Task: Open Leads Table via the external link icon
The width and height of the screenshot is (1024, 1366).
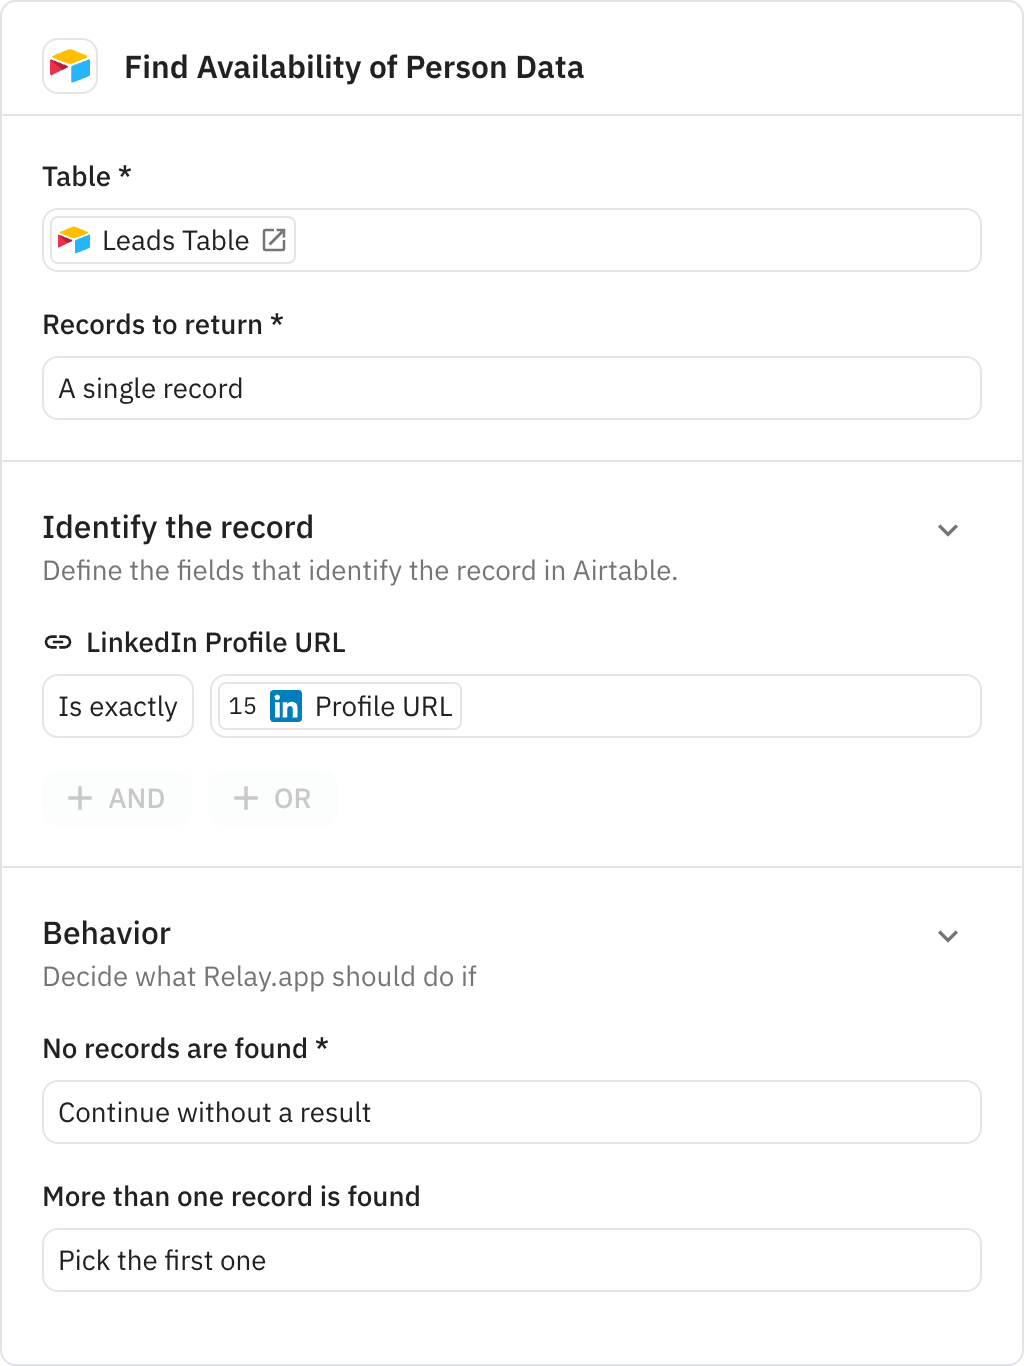Action: coord(275,240)
